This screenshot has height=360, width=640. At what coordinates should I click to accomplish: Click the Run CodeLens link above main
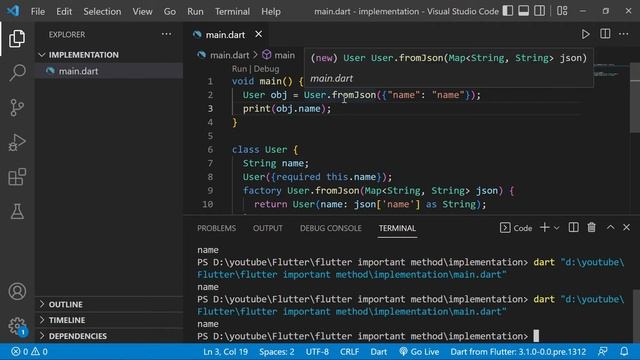point(239,69)
